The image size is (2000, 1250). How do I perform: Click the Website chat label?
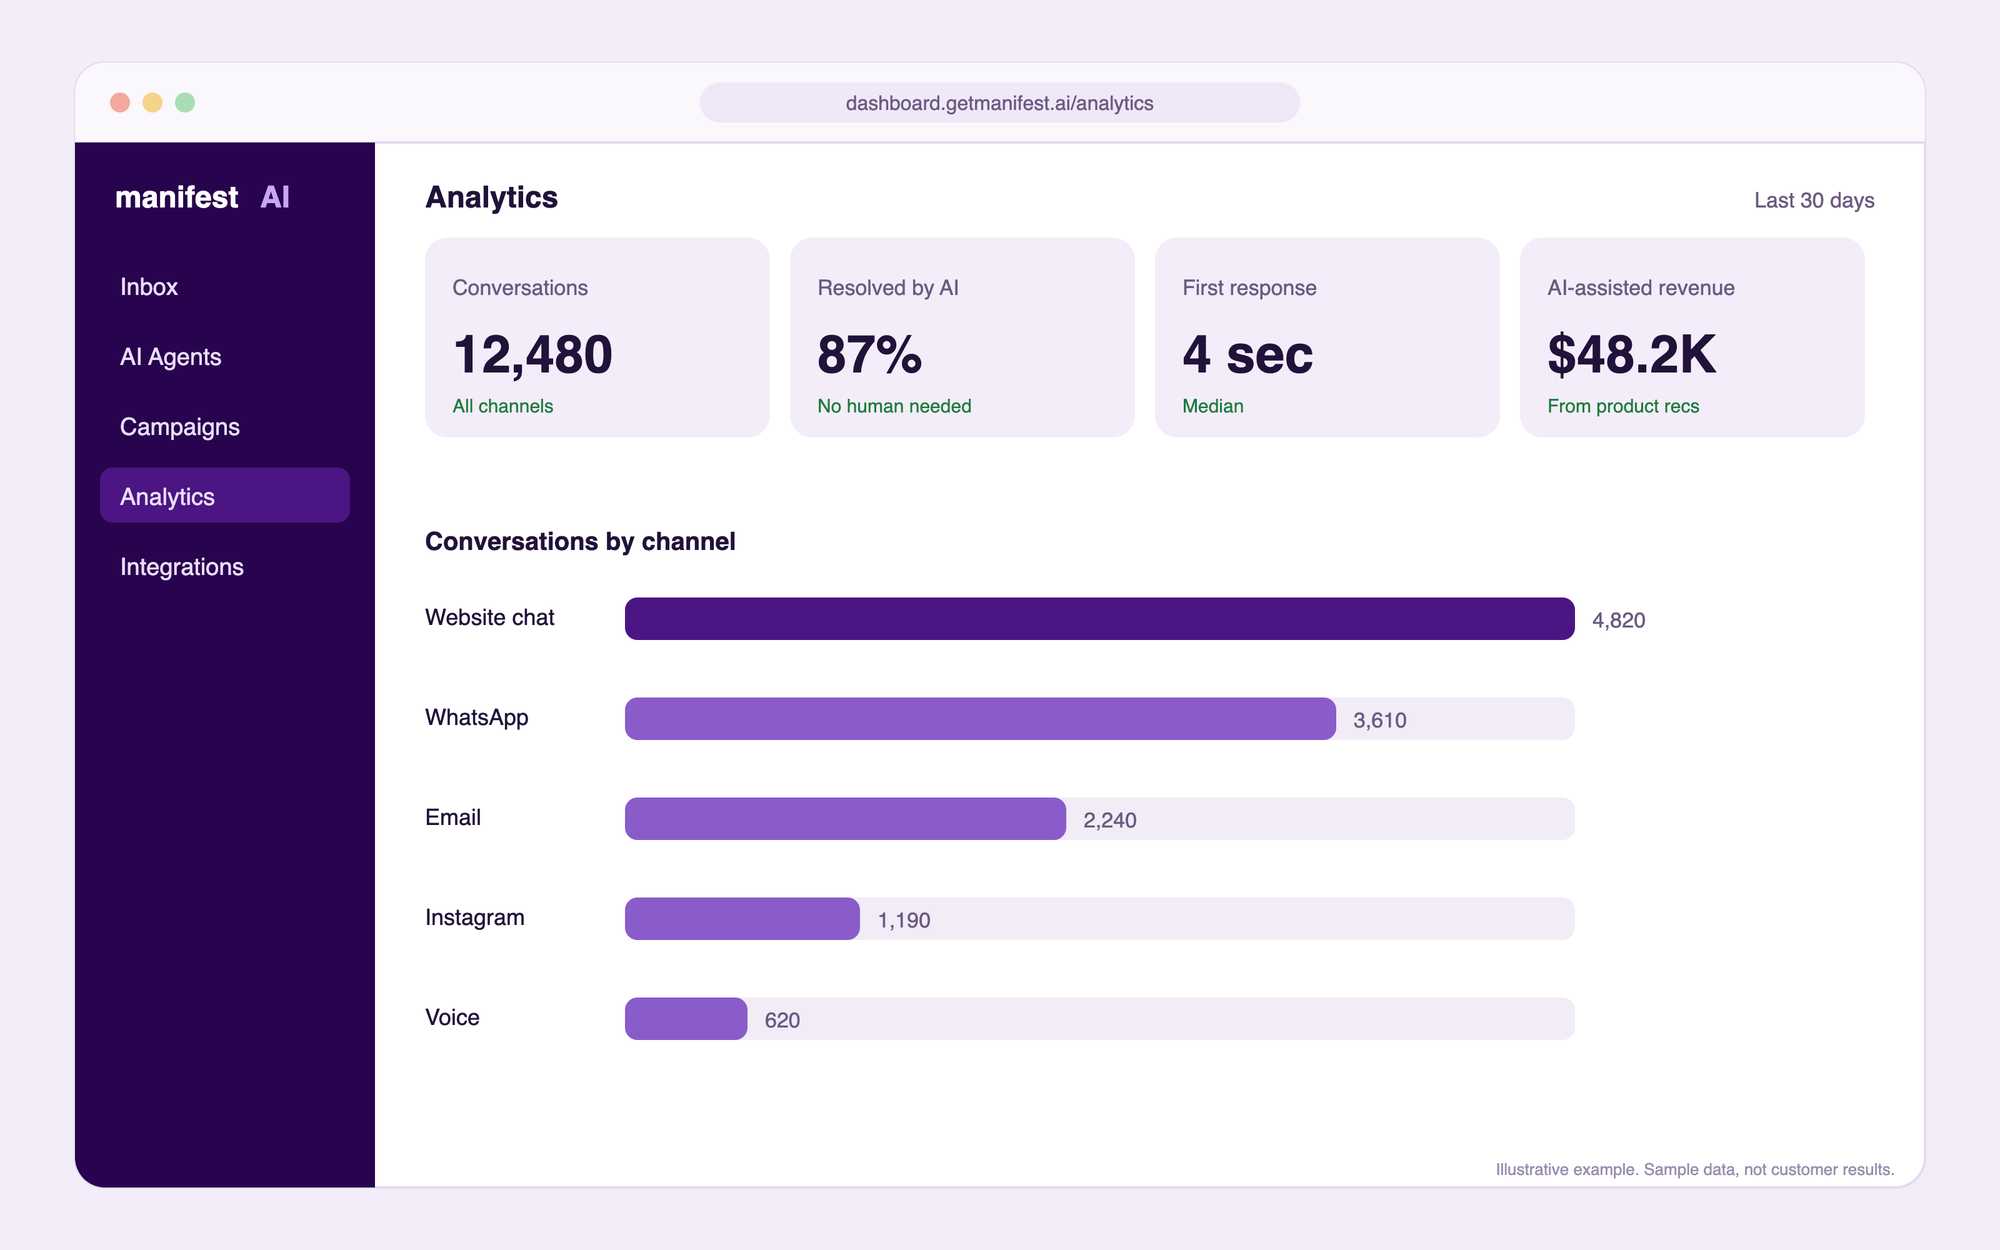click(x=490, y=618)
